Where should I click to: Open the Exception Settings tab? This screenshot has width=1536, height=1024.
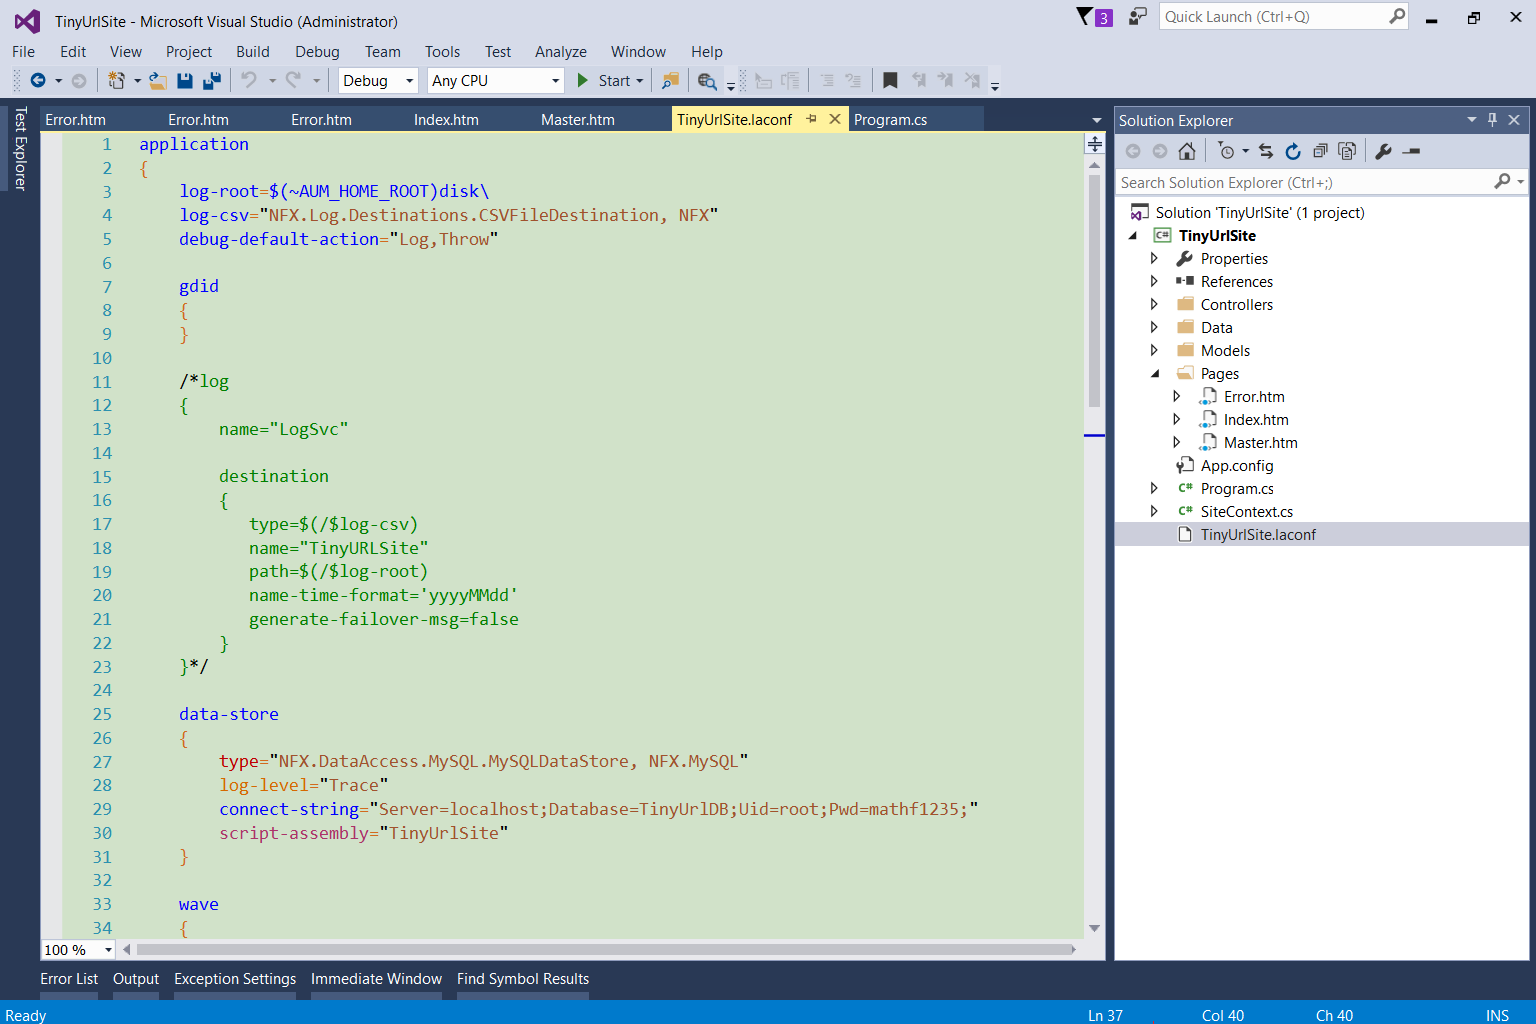coord(235,979)
